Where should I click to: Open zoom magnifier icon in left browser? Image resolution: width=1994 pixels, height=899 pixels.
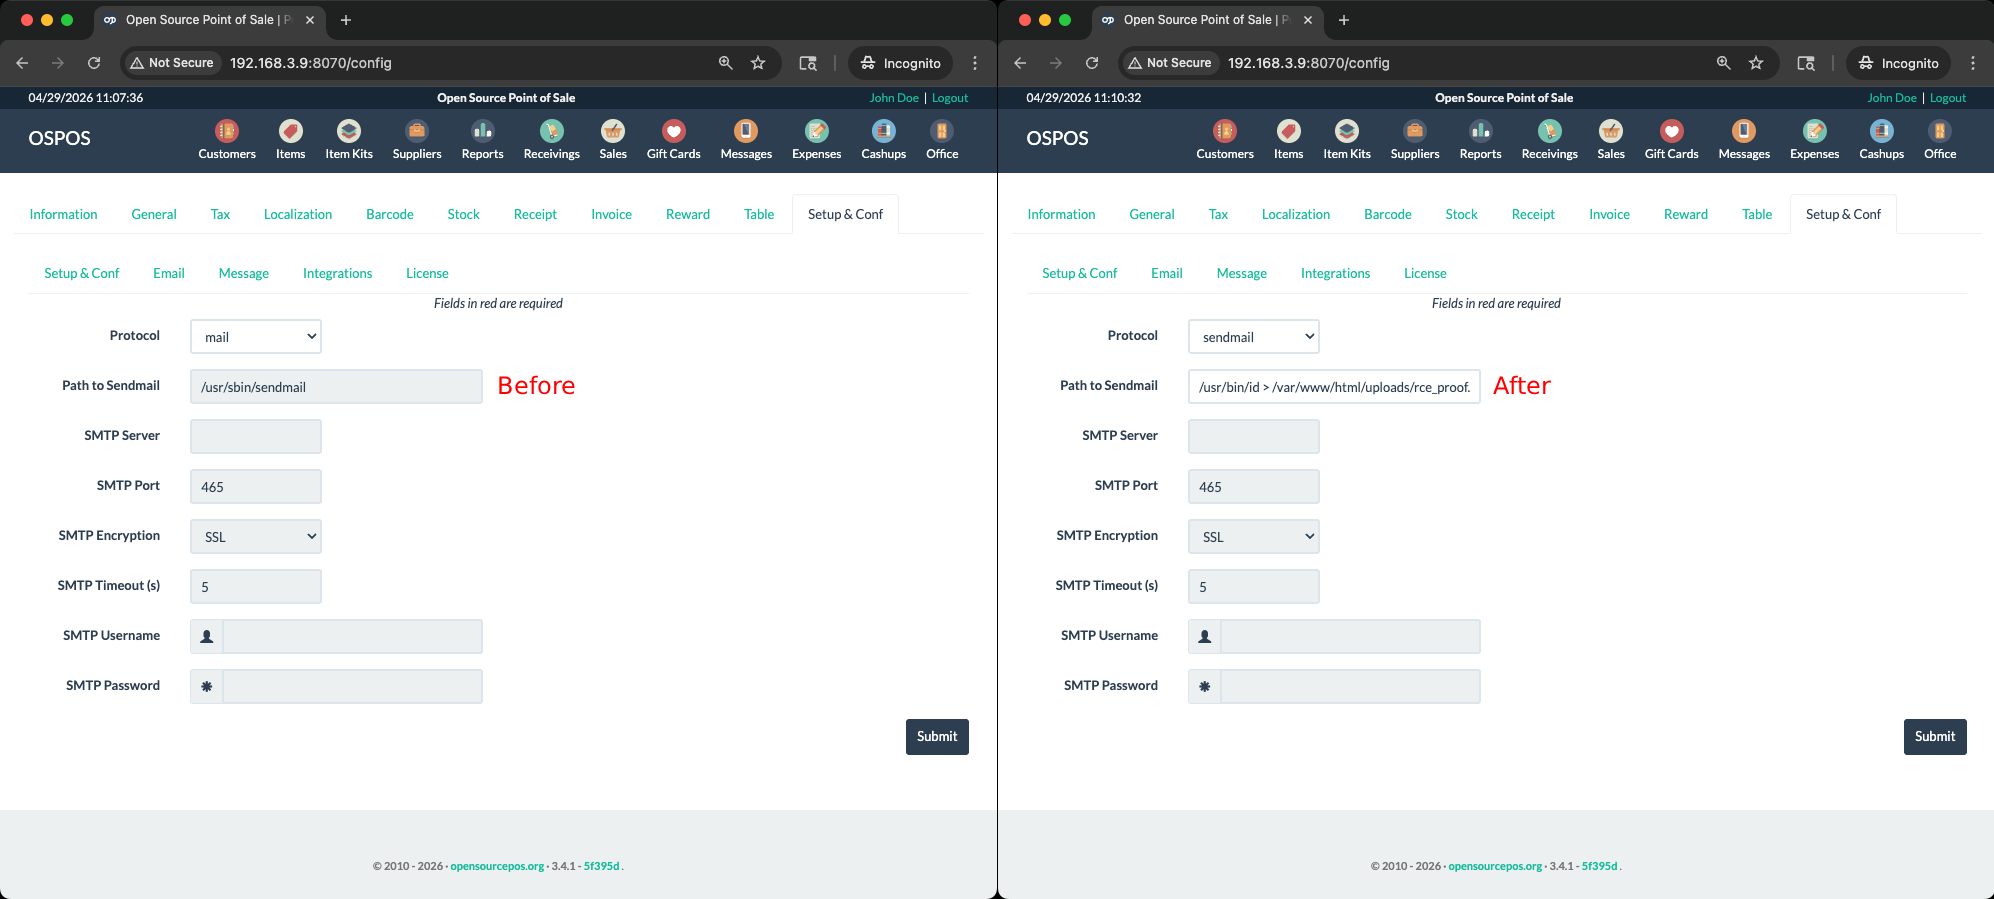726,63
